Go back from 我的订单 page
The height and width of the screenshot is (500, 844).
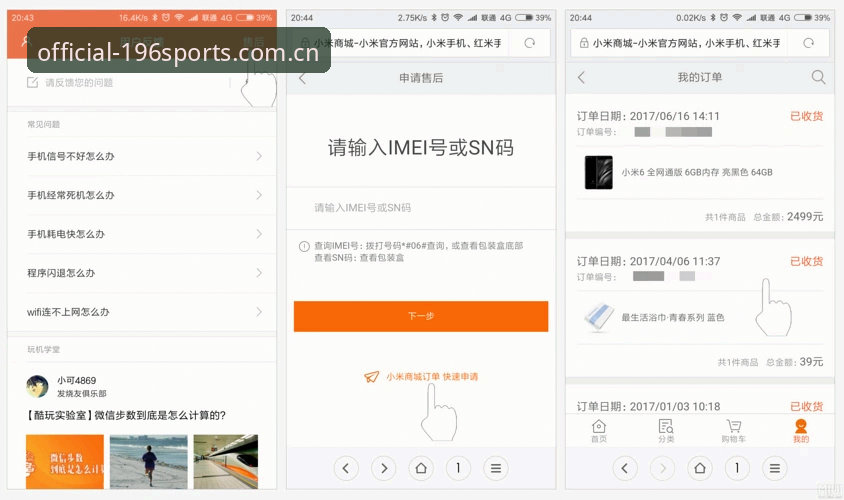click(581, 78)
